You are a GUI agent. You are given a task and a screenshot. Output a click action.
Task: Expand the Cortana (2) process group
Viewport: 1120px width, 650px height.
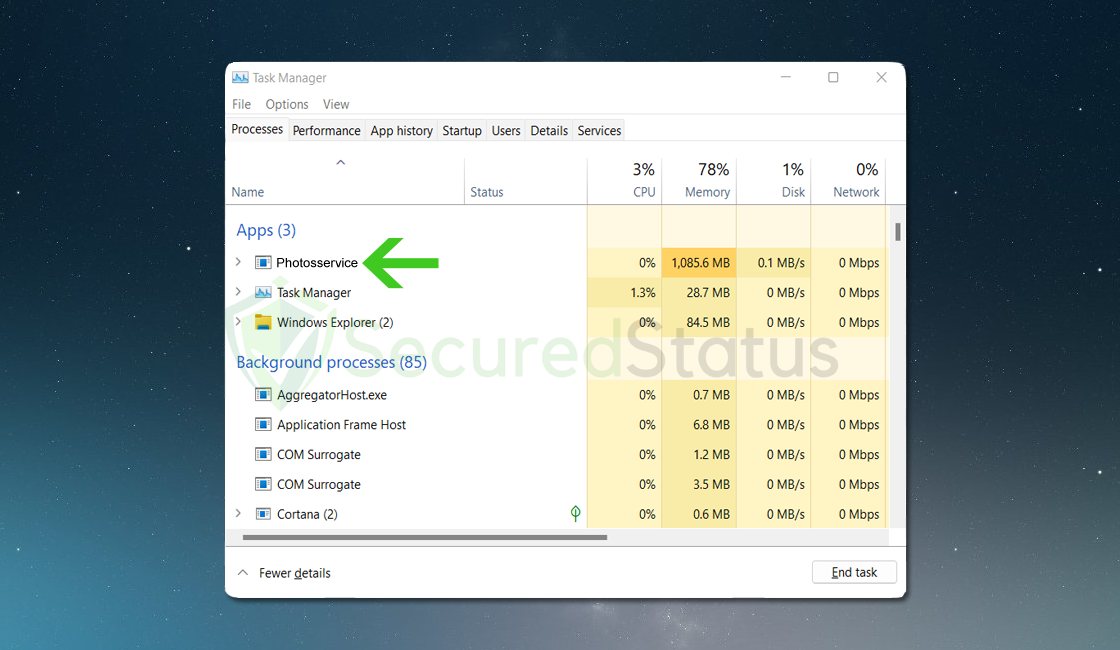(x=239, y=514)
